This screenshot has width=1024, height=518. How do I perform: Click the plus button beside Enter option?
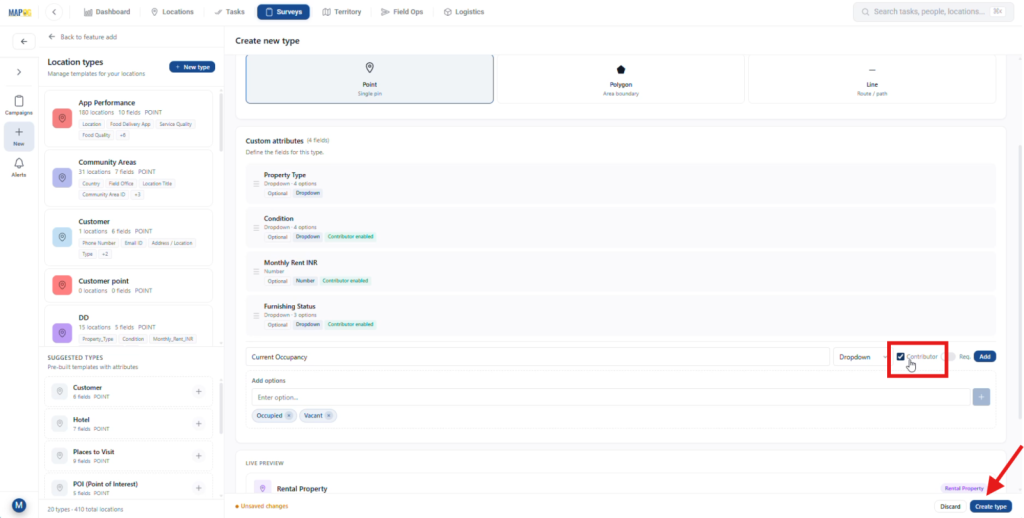pyautogui.click(x=981, y=397)
